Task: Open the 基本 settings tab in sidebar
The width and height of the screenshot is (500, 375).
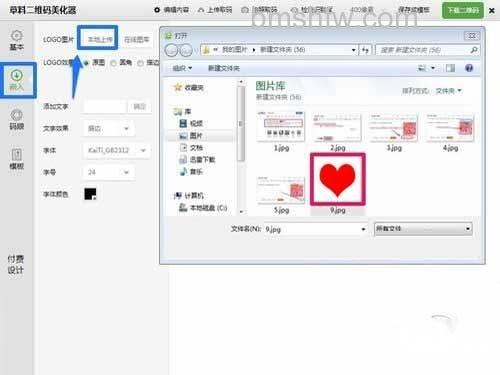Action: (x=16, y=40)
